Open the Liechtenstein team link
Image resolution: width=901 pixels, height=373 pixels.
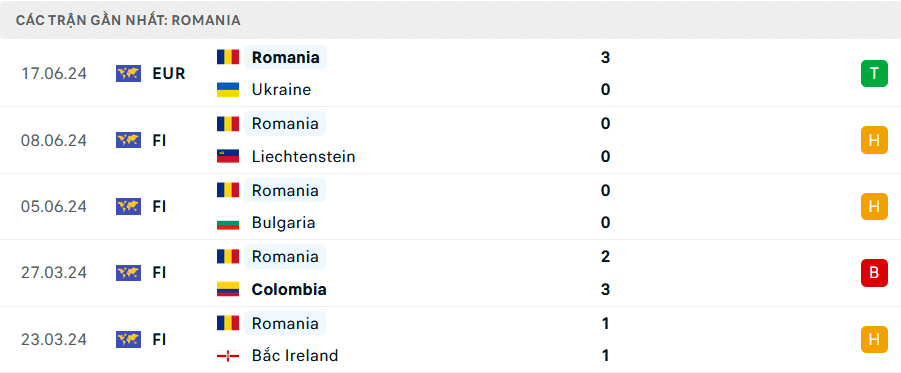303,156
